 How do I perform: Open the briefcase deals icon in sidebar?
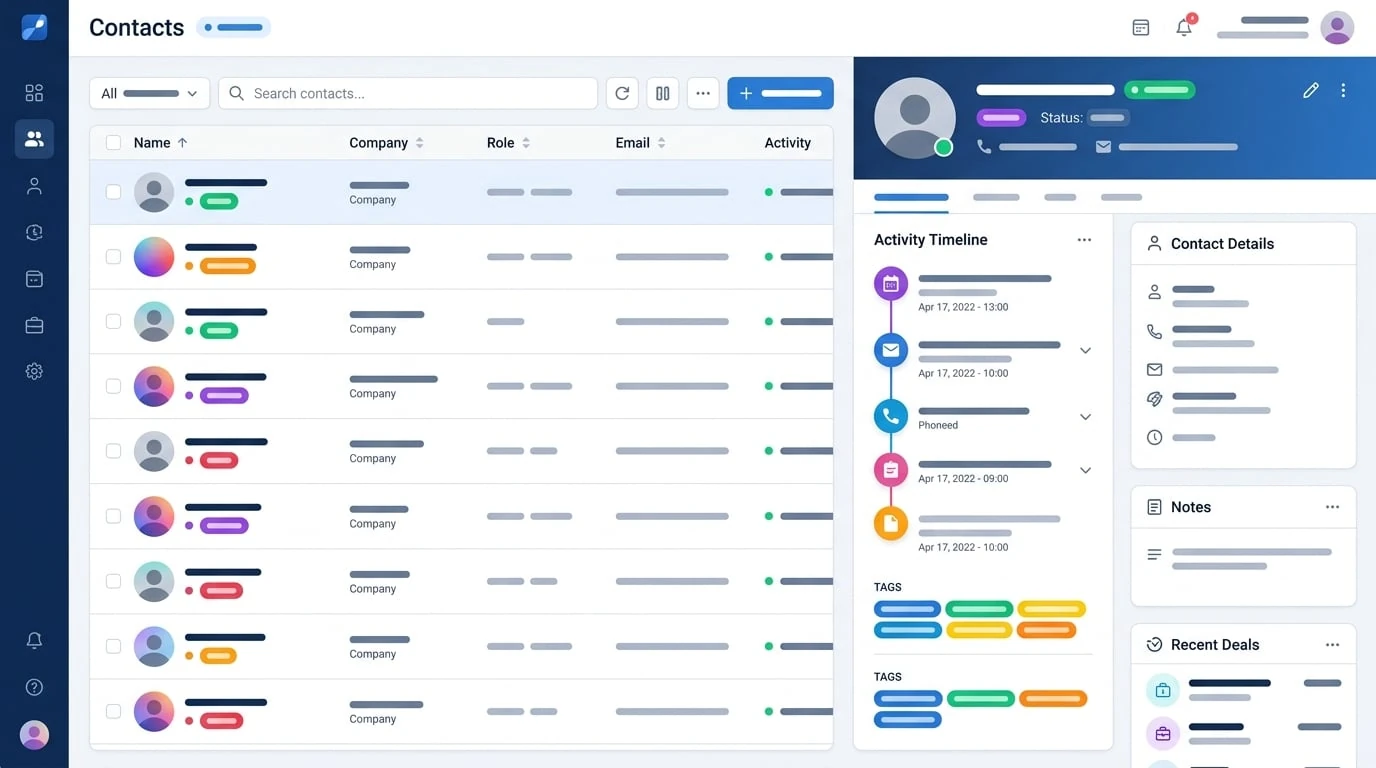pos(34,325)
